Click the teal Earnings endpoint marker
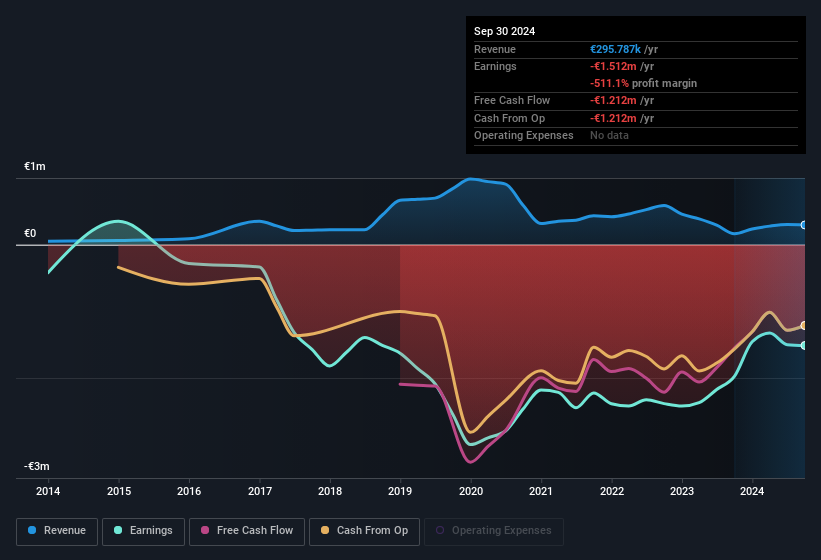The width and height of the screenshot is (821, 560). pos(804,345)
